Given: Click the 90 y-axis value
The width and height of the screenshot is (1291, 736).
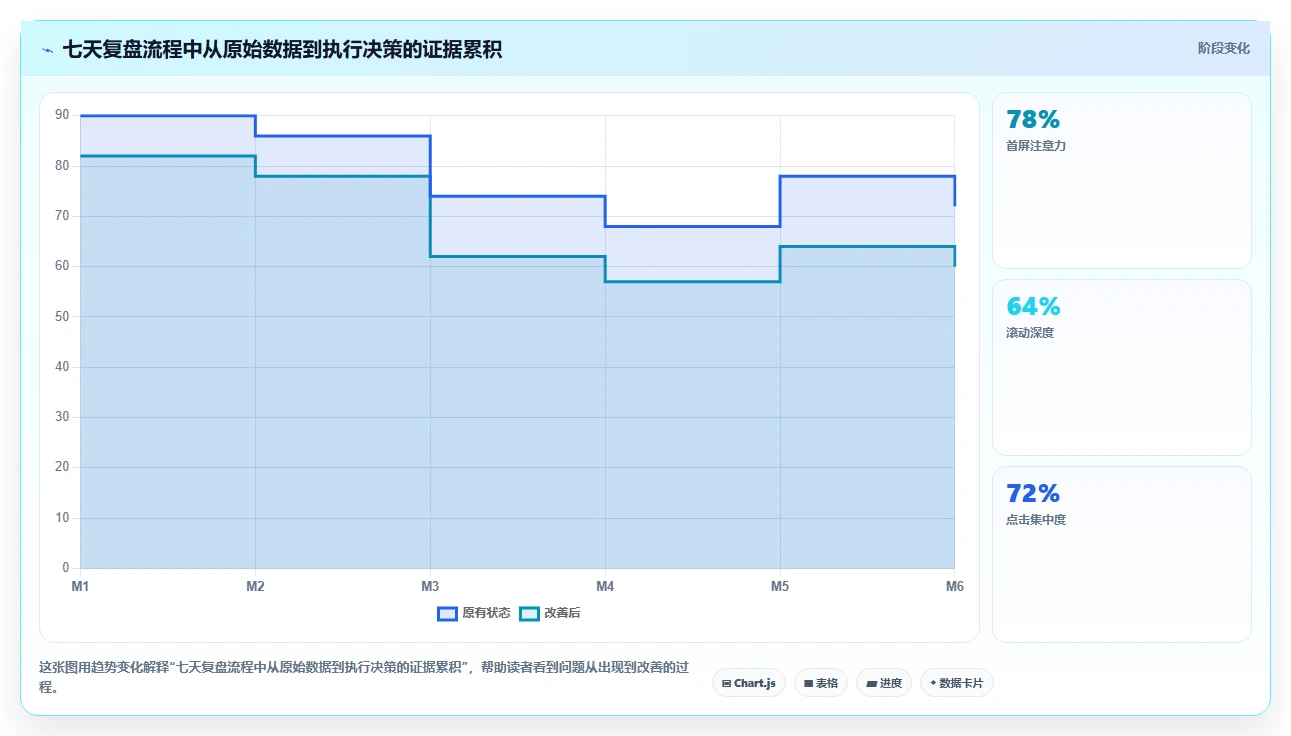Looking at the screenshot, I should 62,115.
